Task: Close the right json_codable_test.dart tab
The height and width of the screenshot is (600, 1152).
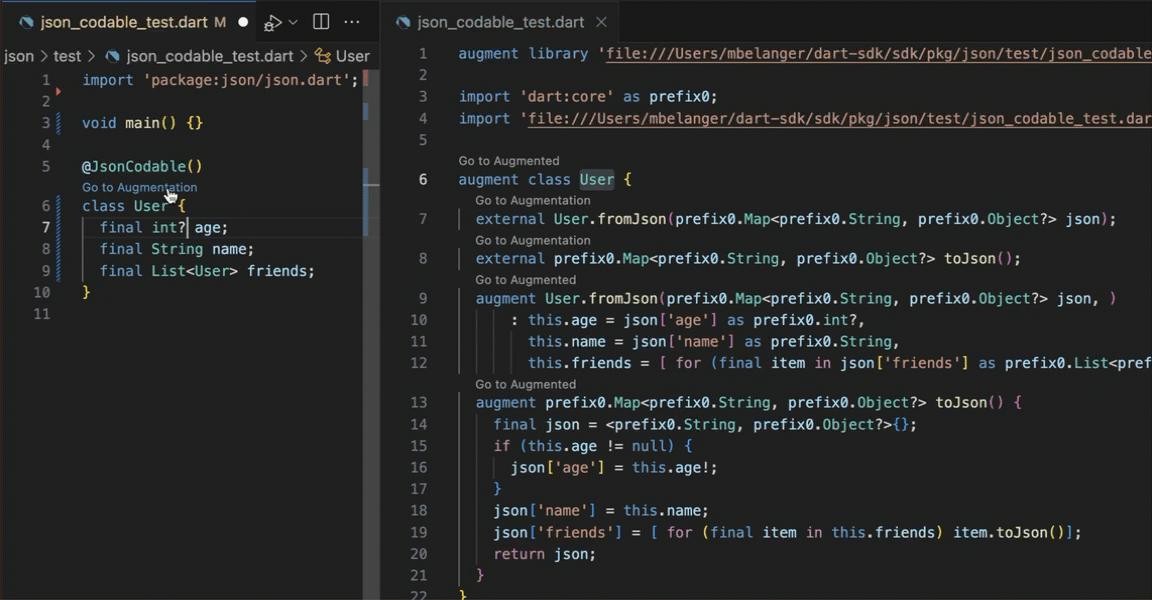Action: click(x=601, y=22)
